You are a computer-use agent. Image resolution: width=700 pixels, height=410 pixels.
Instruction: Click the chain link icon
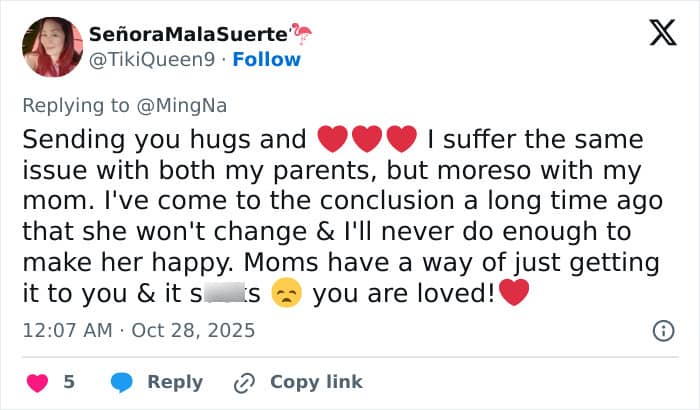pos(244,382)
